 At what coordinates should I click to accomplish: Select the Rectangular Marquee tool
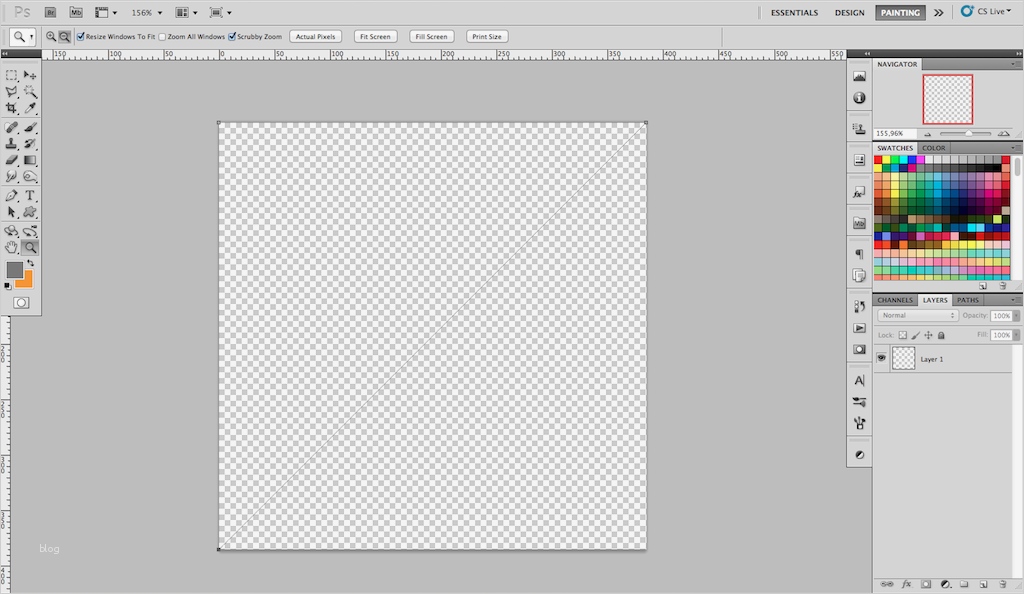pos(12,75)
